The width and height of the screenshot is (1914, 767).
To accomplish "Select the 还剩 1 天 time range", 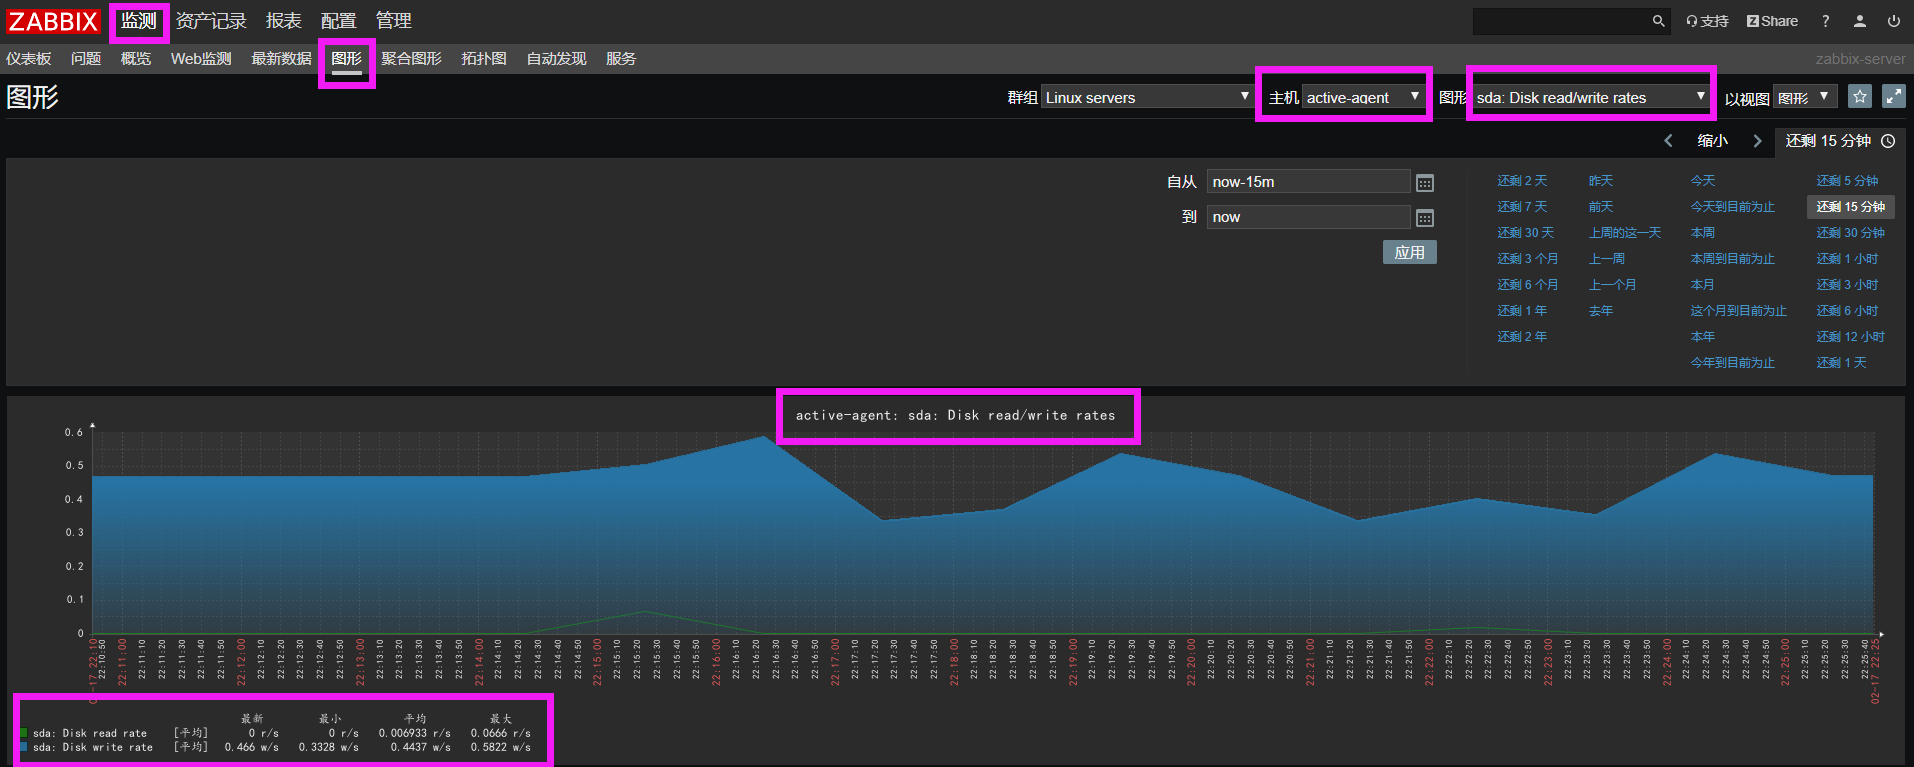I will [1842, 363].
